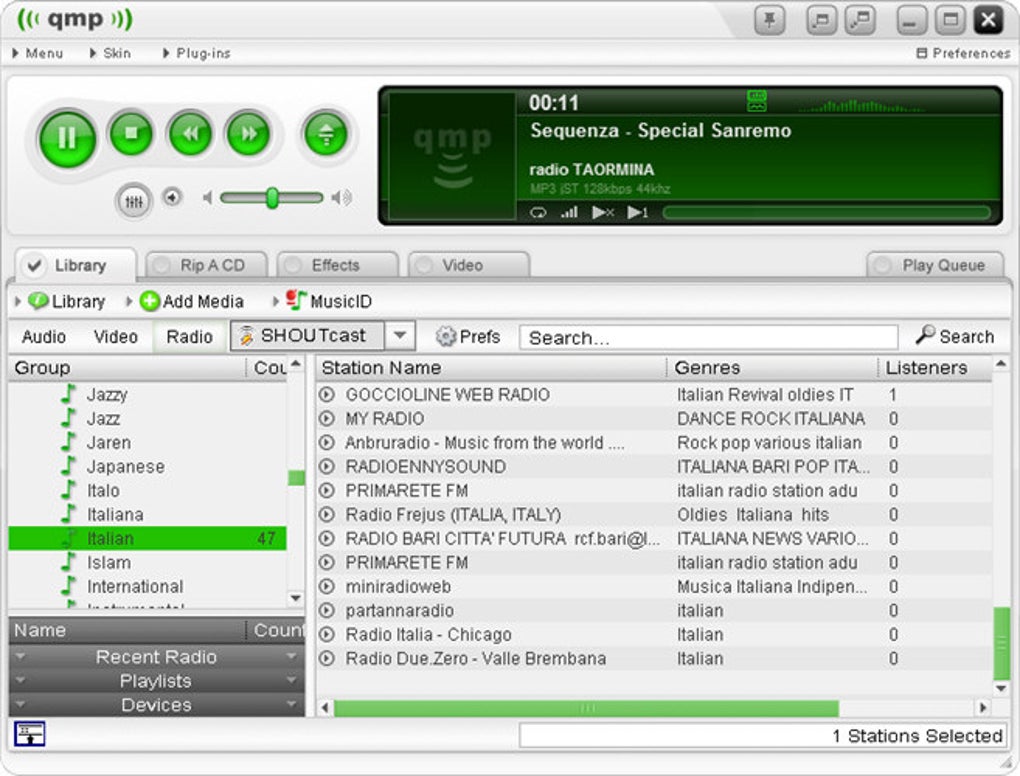Click the pin always-on-top button

pos(770,20)
